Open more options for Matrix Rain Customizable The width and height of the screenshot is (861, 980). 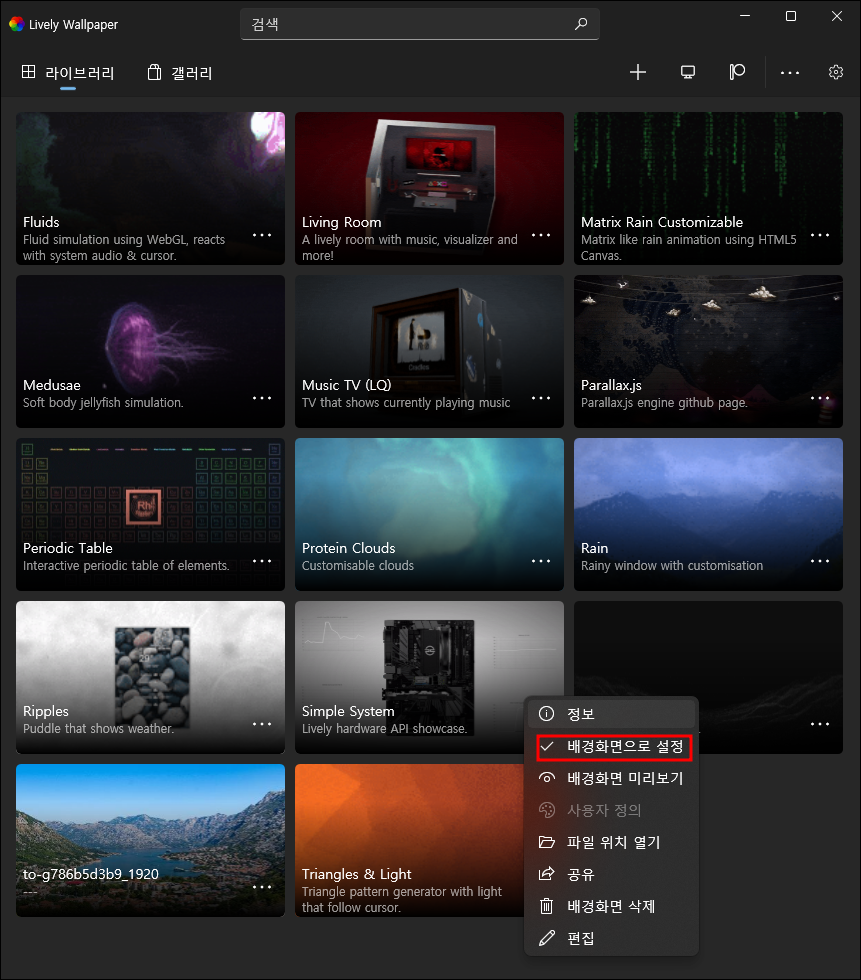pos(819,235)
